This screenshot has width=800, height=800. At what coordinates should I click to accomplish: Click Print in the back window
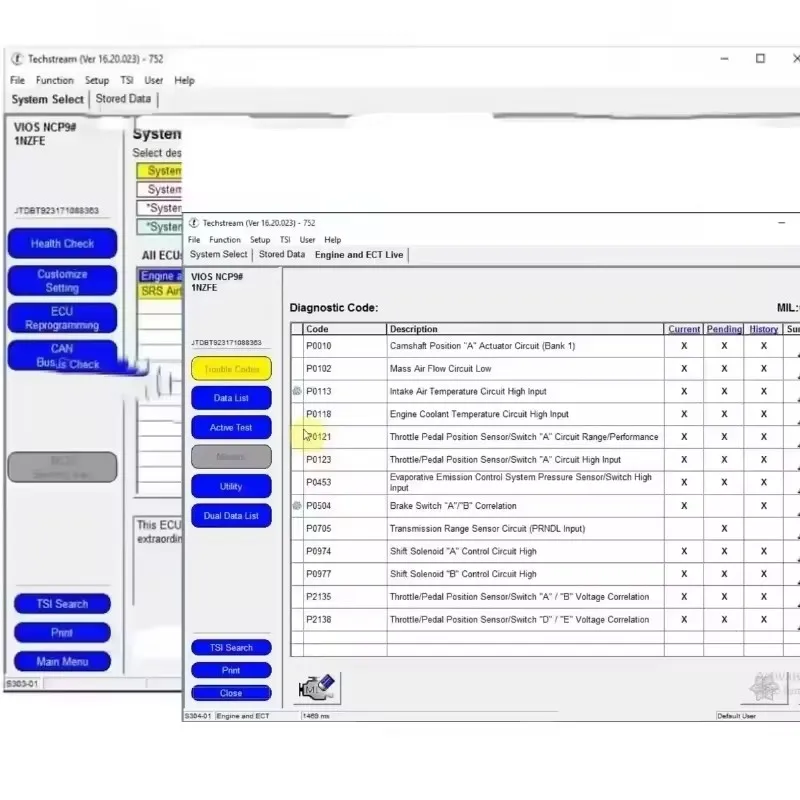pyautogui.click(x=62, y=633)
